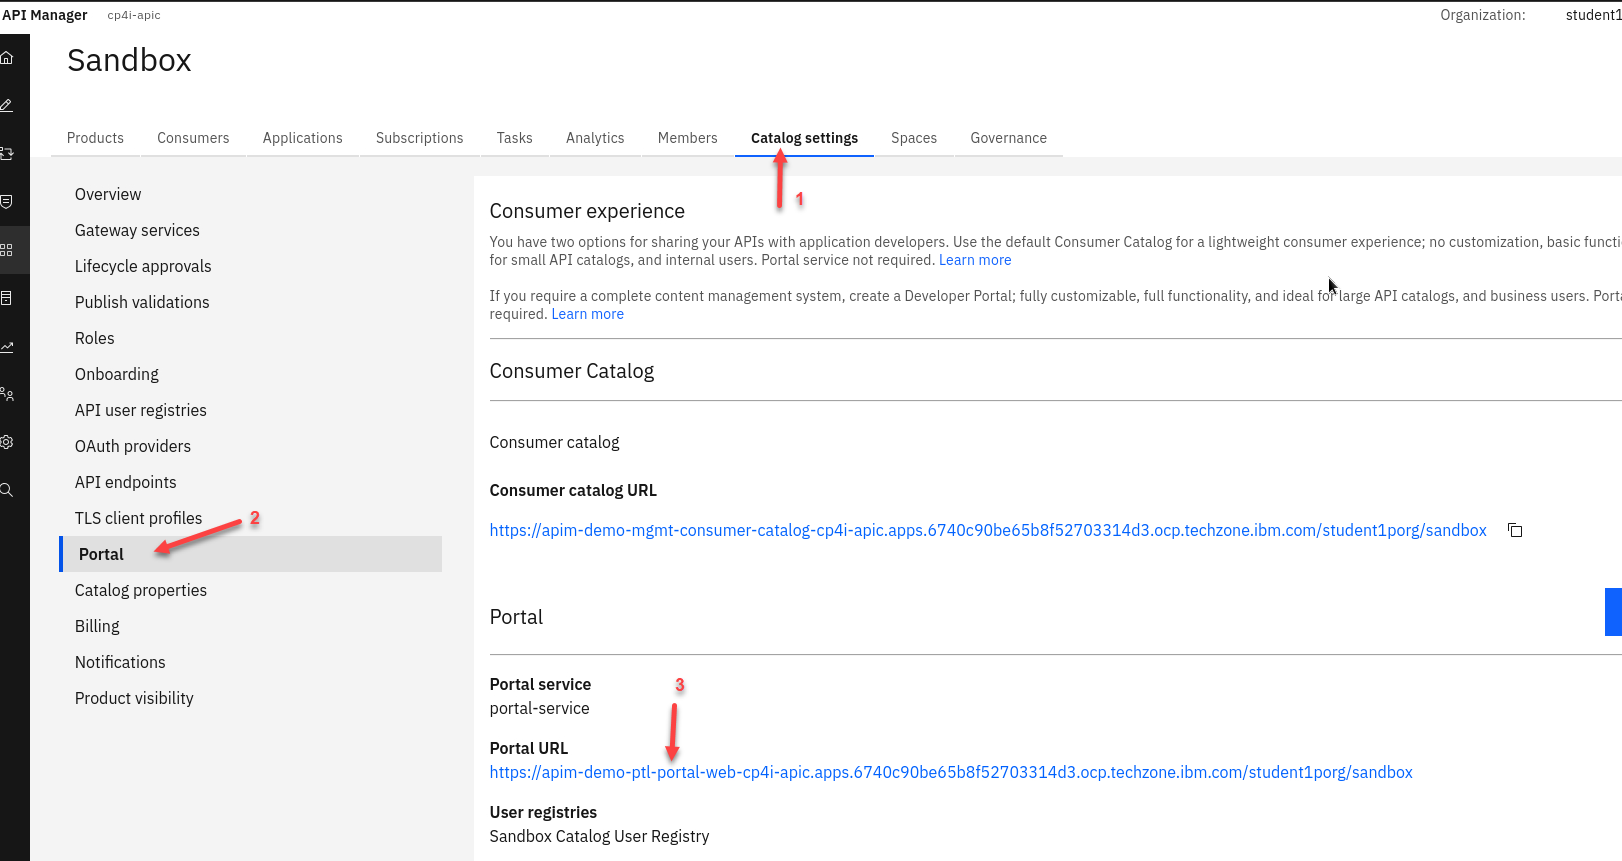The height and width of the screenshot is (861, 1622).
Task: Click the Analytics chart icon in sidebar
Action: pos(7,347)
